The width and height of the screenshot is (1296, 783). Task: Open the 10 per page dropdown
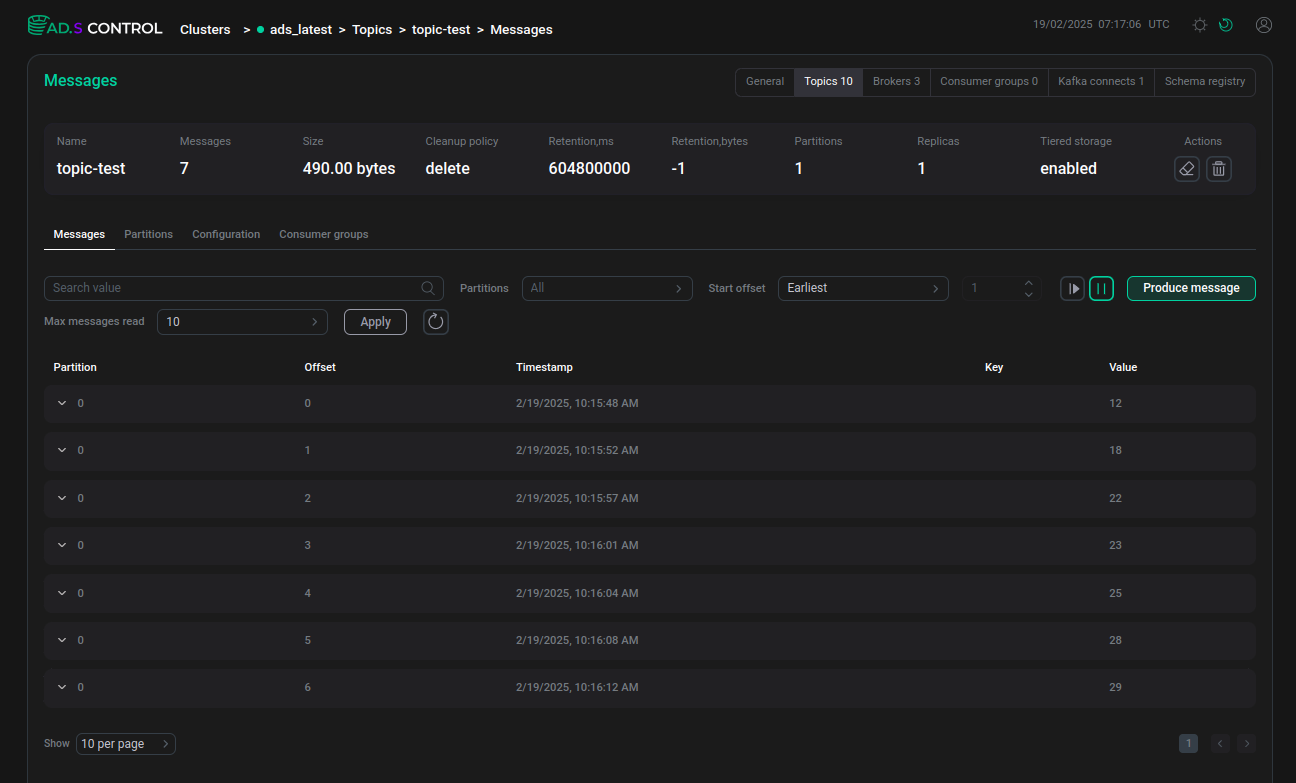[x=126, y=744]
